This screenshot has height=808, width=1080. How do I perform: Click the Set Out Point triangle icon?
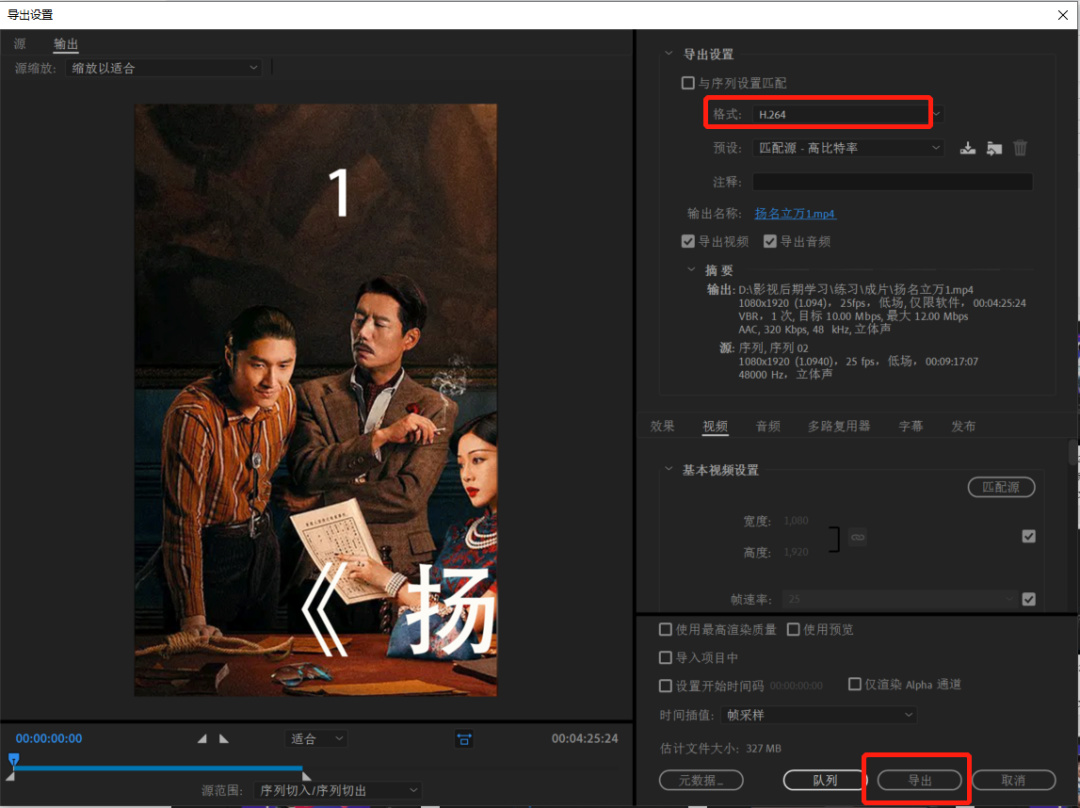224,739
